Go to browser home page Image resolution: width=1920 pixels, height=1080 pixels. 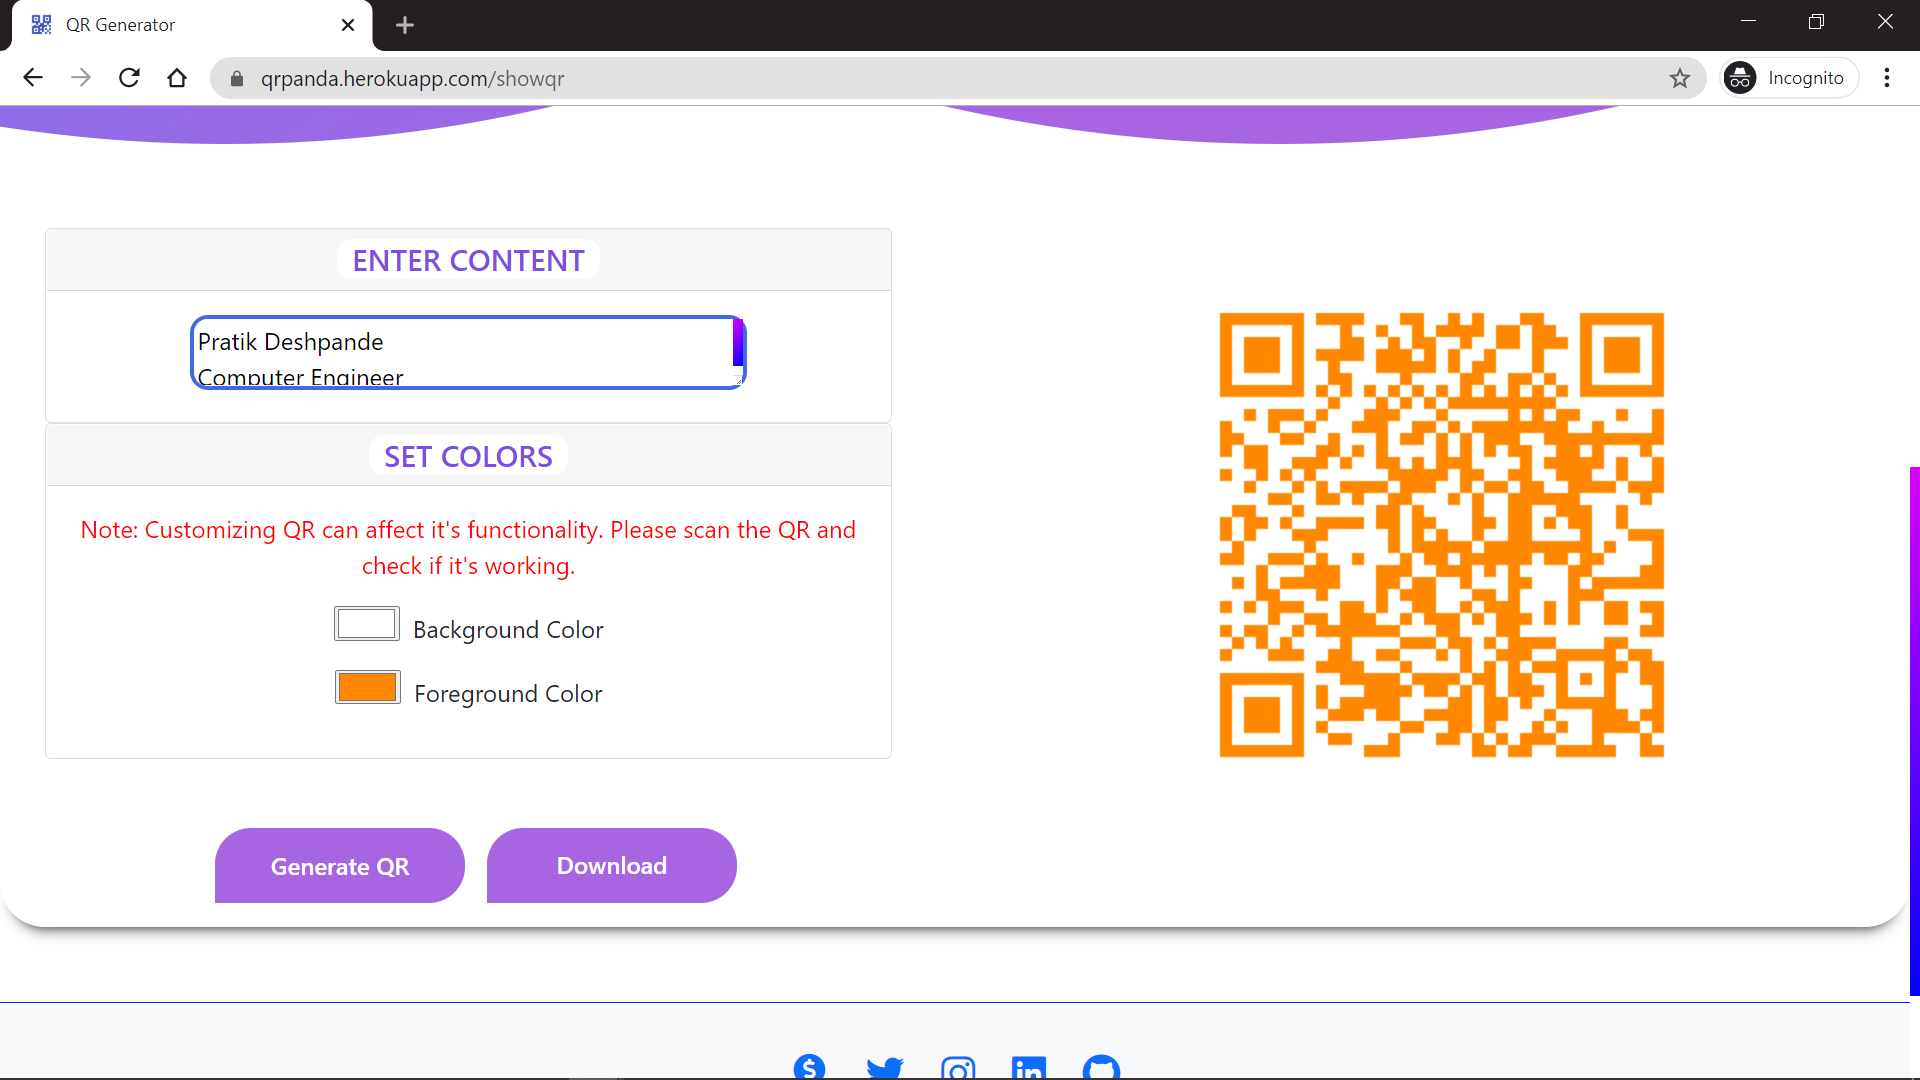(177, 78)
